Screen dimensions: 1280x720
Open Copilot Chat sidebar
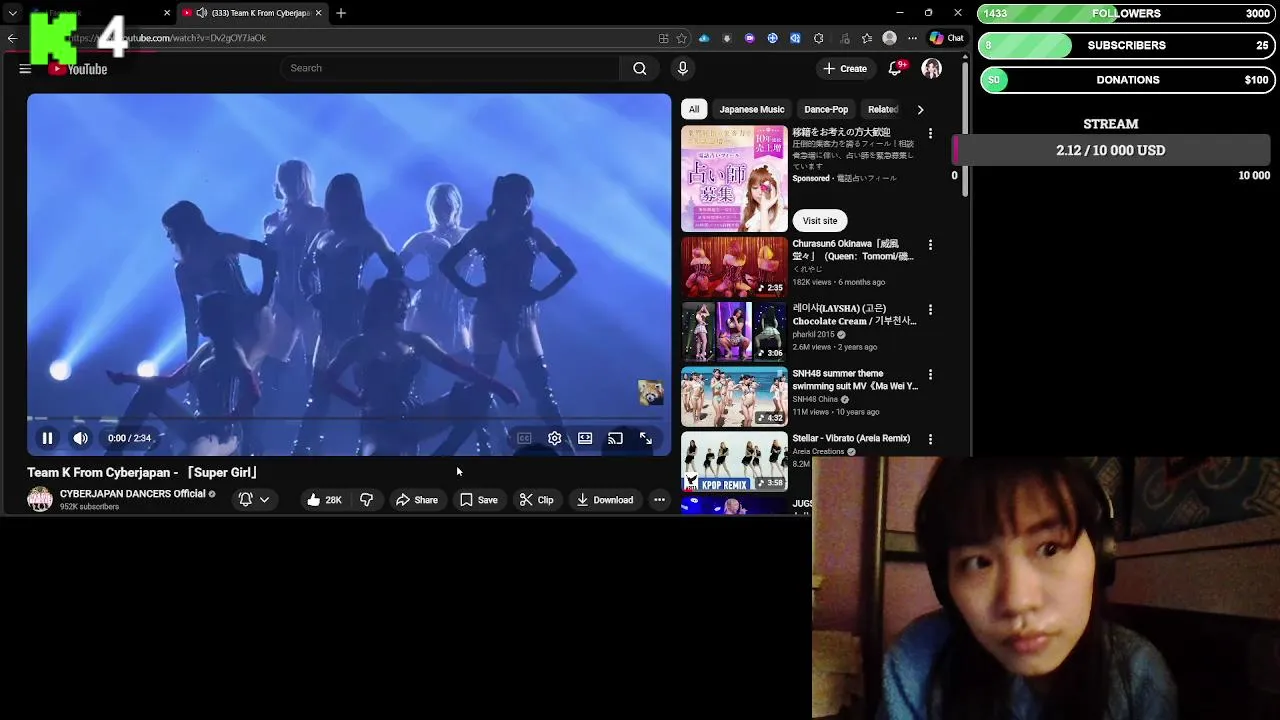tap(946, 38)
